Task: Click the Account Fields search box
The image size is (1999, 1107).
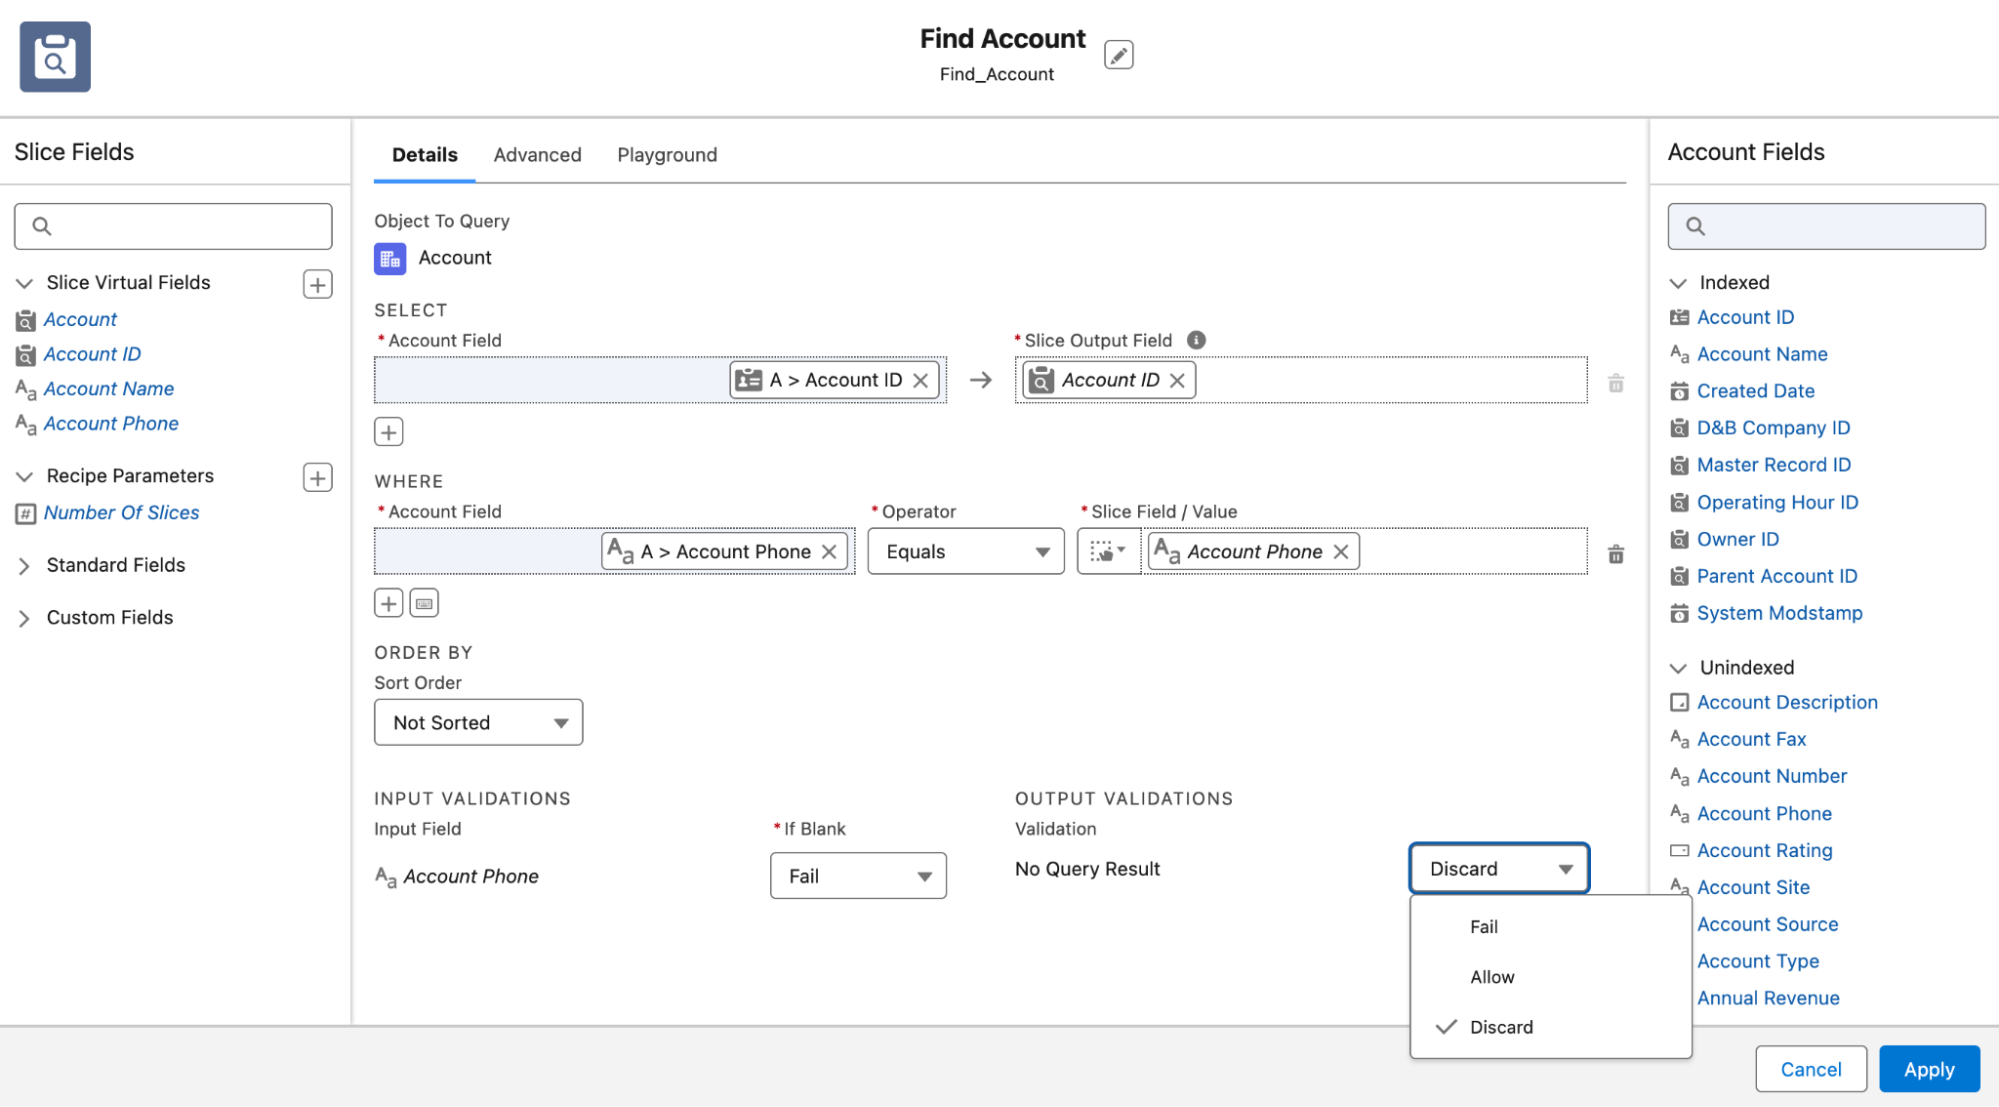Action: [1826, 226]
